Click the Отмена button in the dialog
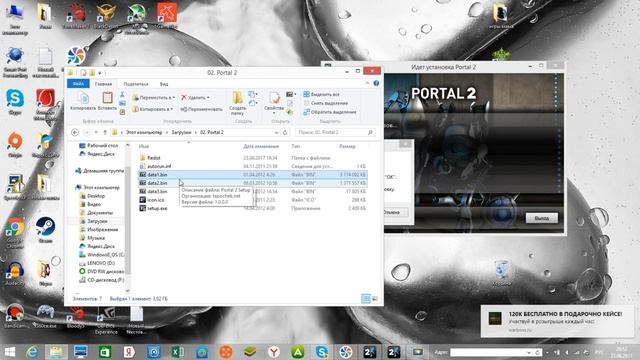640x360 pixels. [x=391, y=212]
